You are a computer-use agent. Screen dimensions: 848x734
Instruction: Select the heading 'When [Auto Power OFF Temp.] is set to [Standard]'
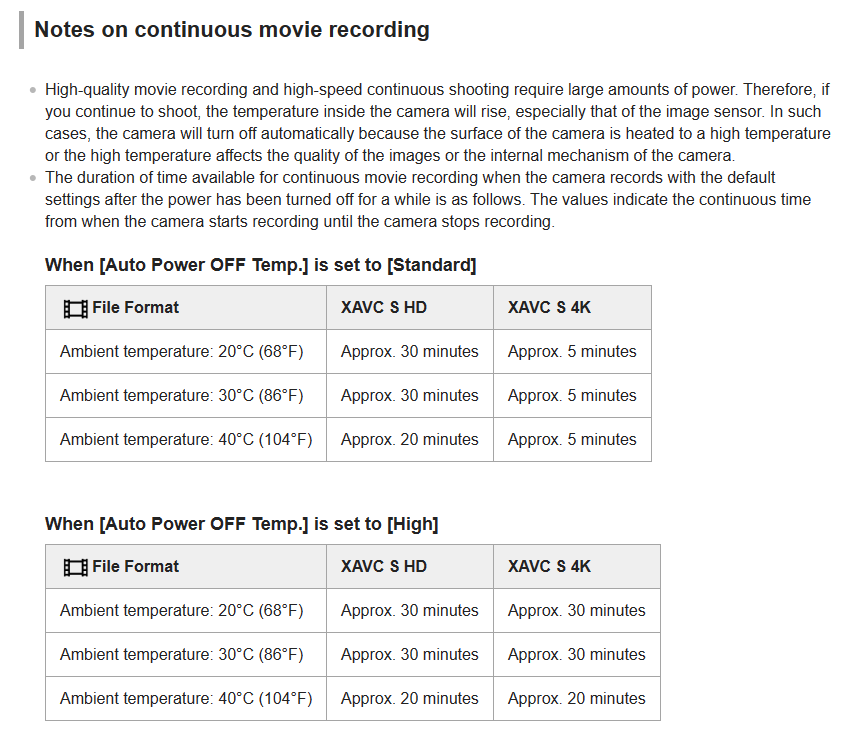pyautogui.click(x=261, y=265)
